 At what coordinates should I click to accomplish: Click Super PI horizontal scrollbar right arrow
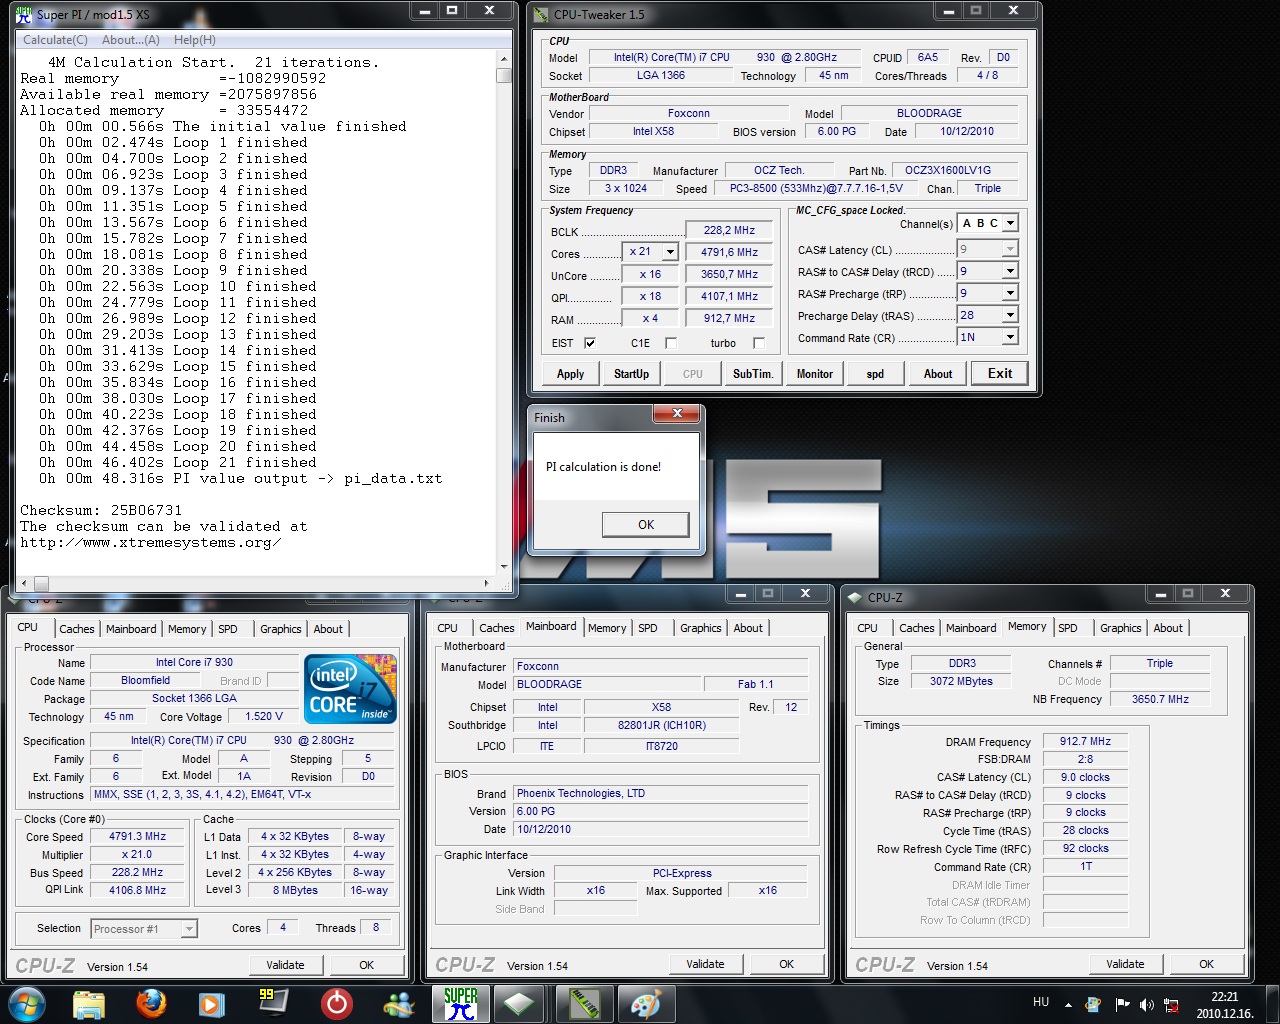(x=487, y=583)
